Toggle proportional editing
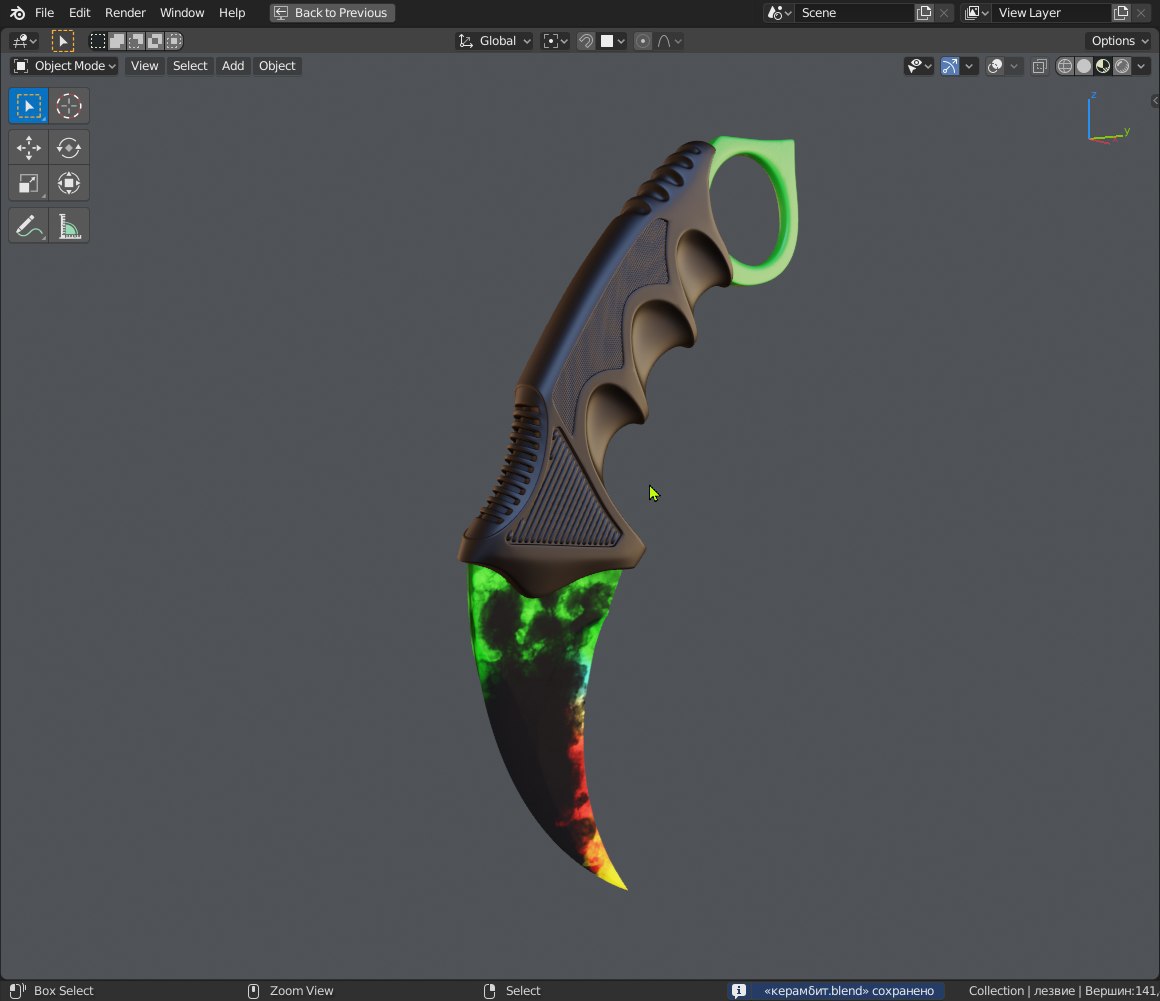 click(x=643, y=41)
